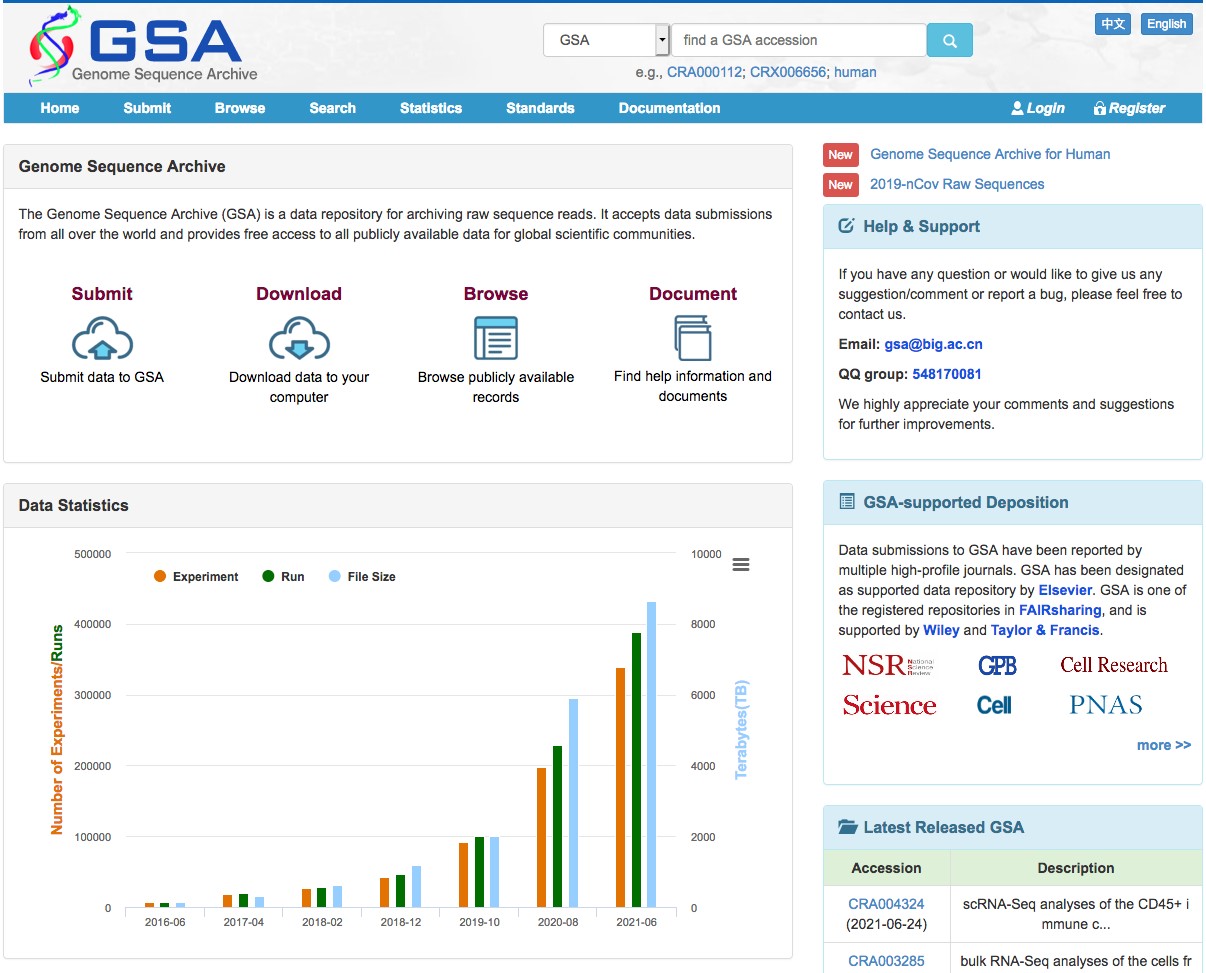Click the GSA logo in the header
Viewport: 1206px width, 973px height.
coord(142,46)
